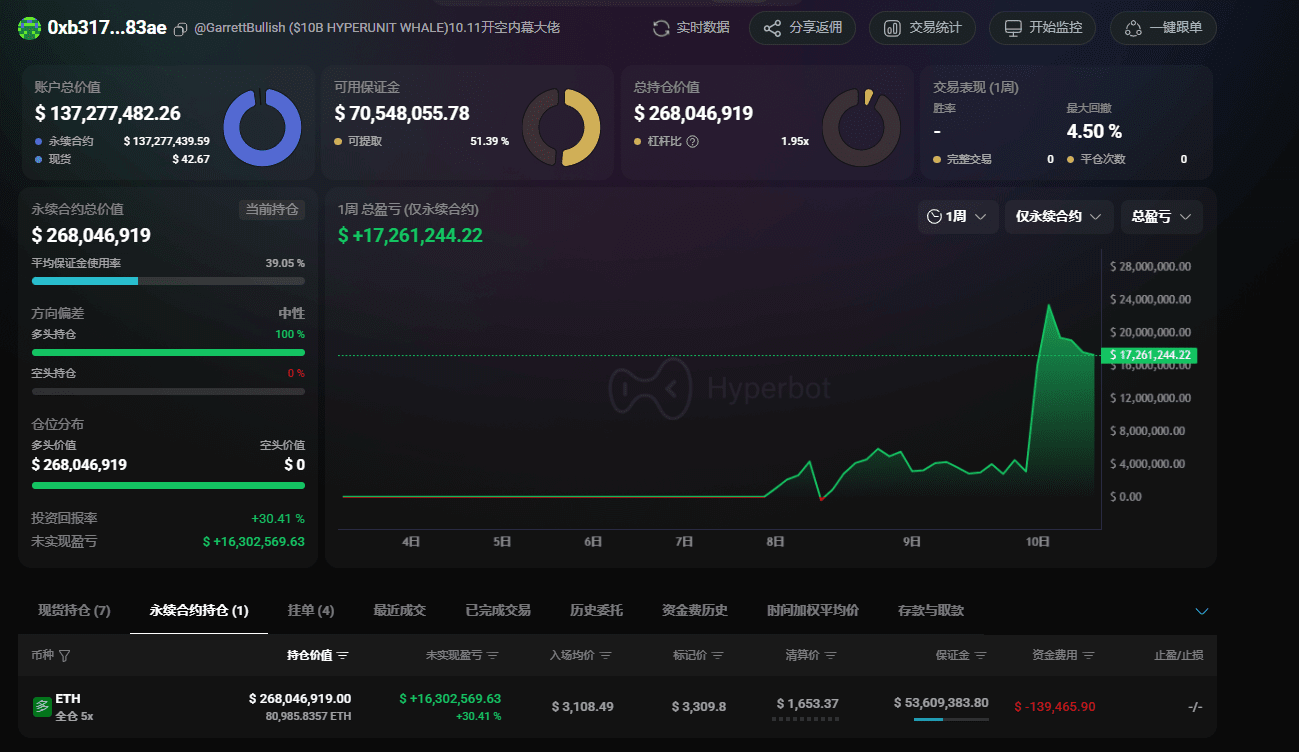Viewport: 1299px width, 752px height.
Task: Click the 平均保证金使用率 progress bar
Action: pos(168,281)
